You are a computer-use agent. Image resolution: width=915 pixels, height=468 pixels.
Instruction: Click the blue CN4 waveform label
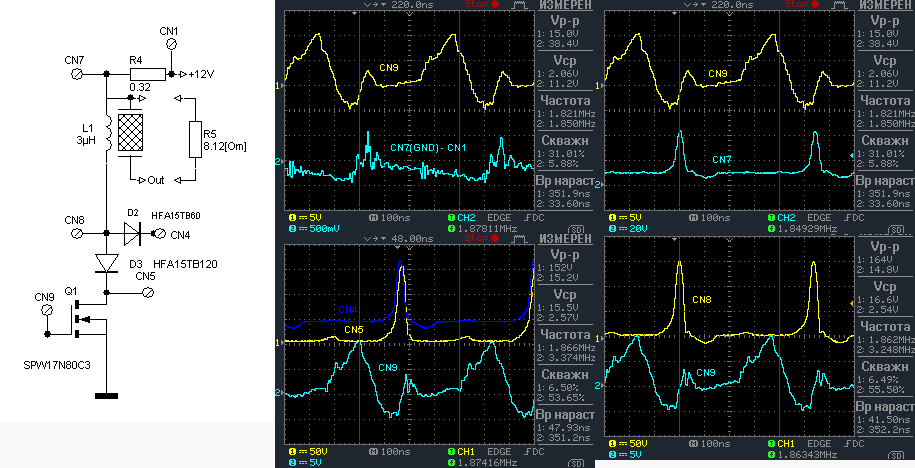click(x=346, y=309)
